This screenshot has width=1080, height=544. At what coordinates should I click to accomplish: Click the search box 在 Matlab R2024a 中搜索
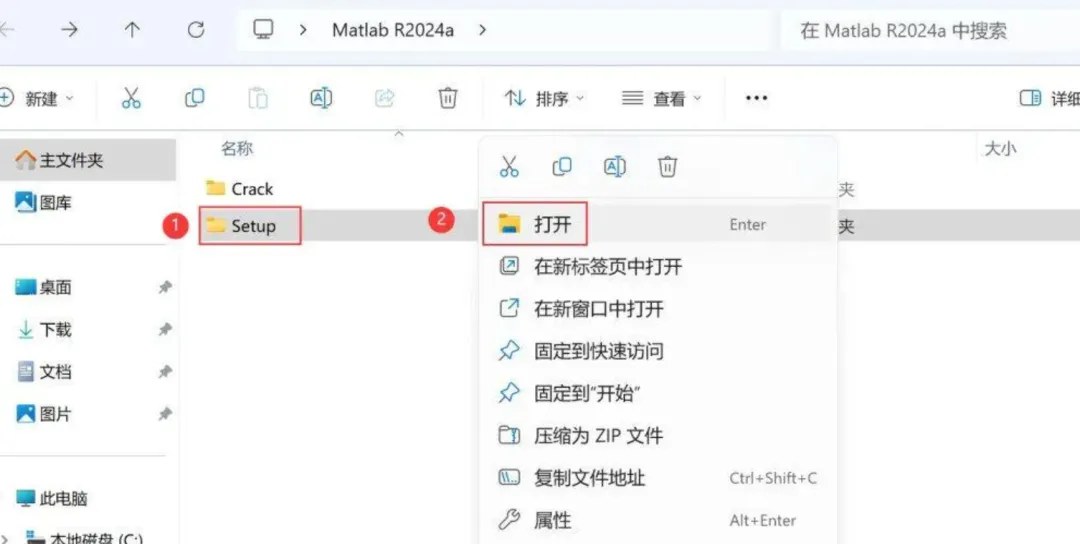pos(930,30)
